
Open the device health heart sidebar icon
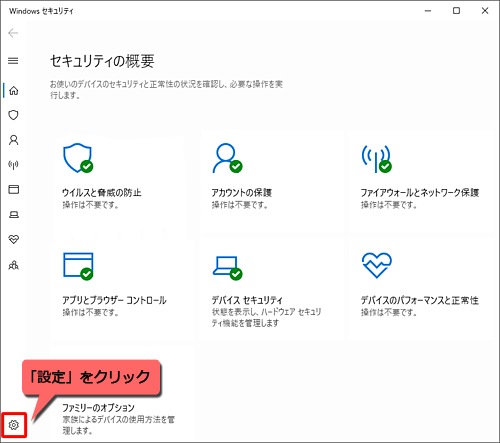(14, 239)
